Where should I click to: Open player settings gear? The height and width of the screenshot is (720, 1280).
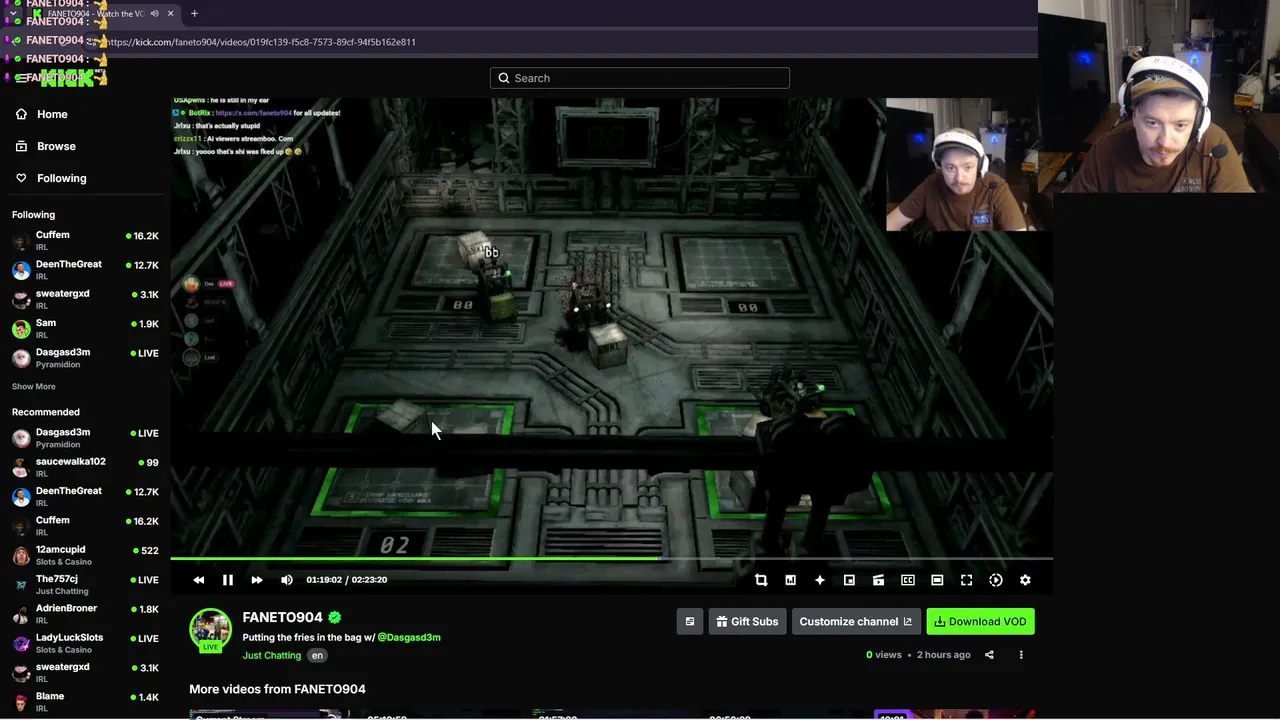coord(1025,580)
